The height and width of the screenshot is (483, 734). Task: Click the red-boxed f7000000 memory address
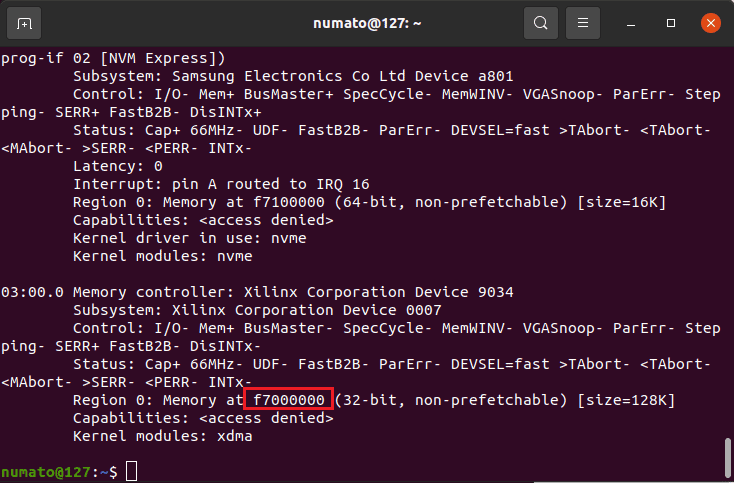coord(288,400)
